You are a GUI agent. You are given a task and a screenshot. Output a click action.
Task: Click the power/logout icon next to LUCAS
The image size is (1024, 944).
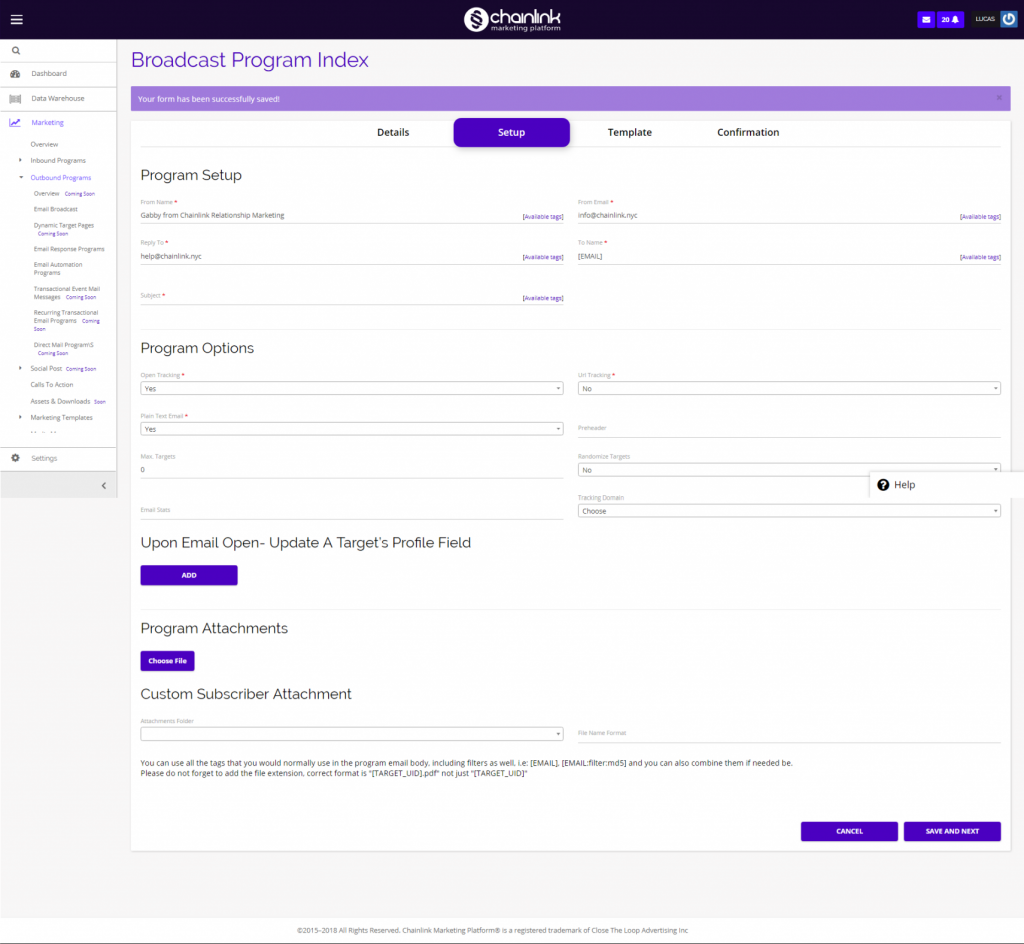1010,18
